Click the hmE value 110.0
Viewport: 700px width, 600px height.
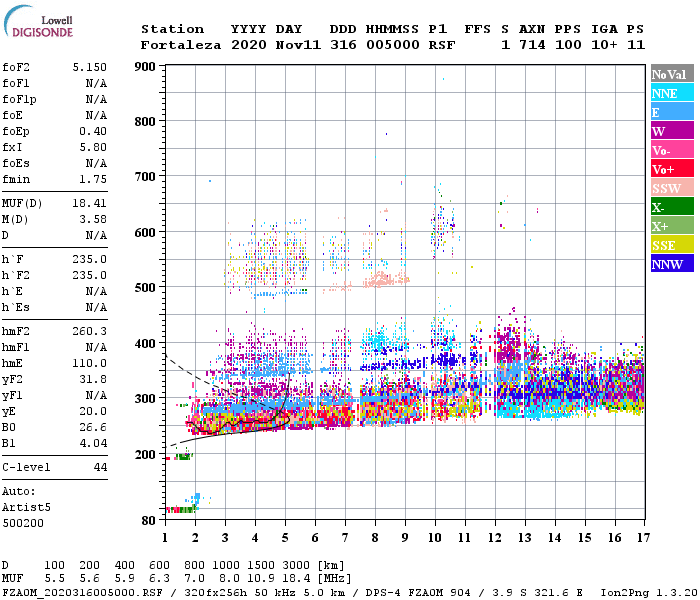(x=90, y=363)
